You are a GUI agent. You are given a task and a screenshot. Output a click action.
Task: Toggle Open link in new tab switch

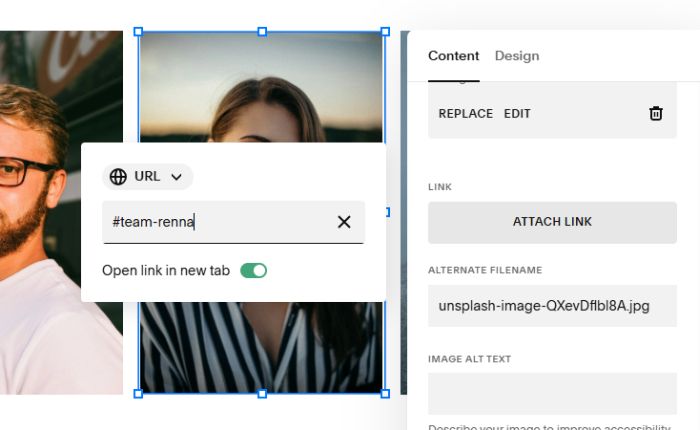[x=254, y=271]
